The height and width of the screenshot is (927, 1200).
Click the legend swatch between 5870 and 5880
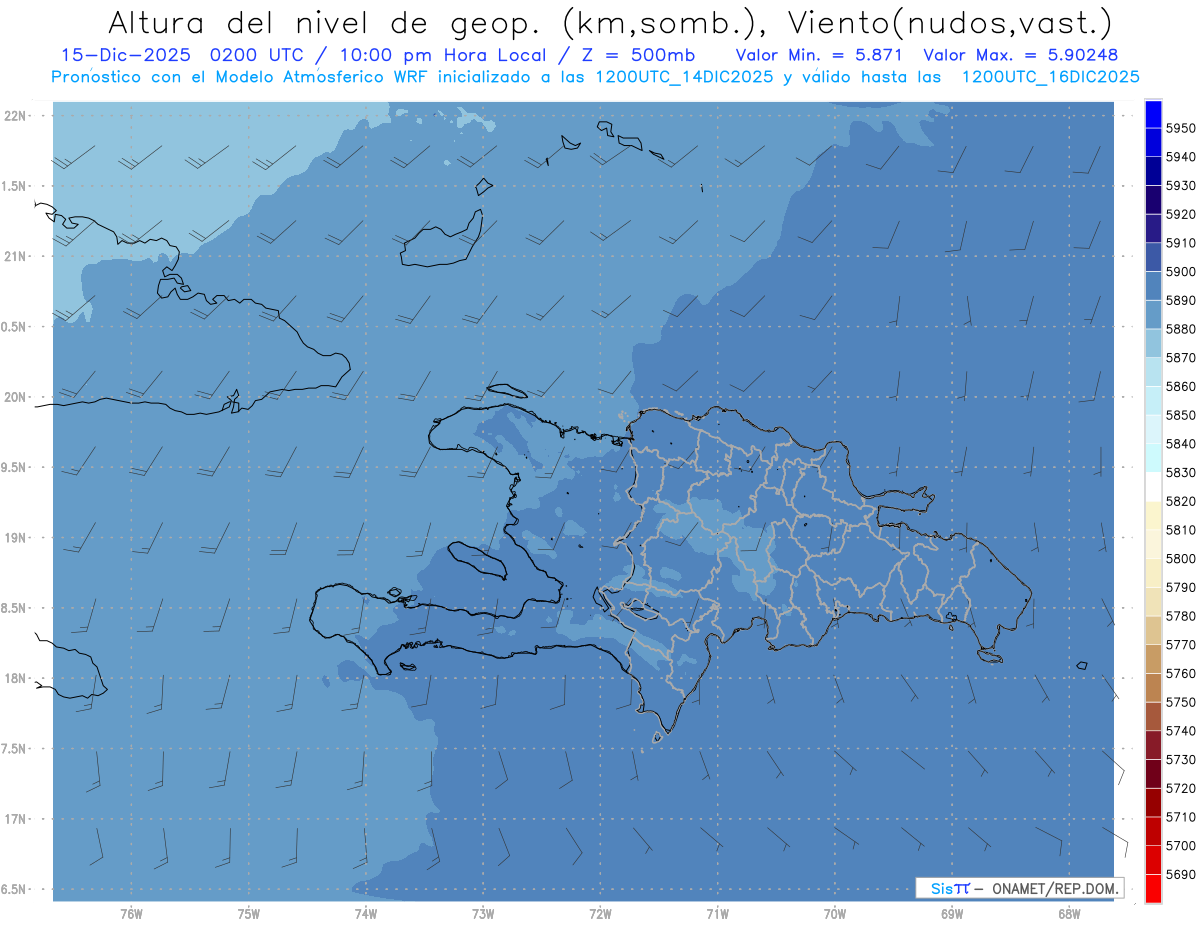(x=1153, y=343)
